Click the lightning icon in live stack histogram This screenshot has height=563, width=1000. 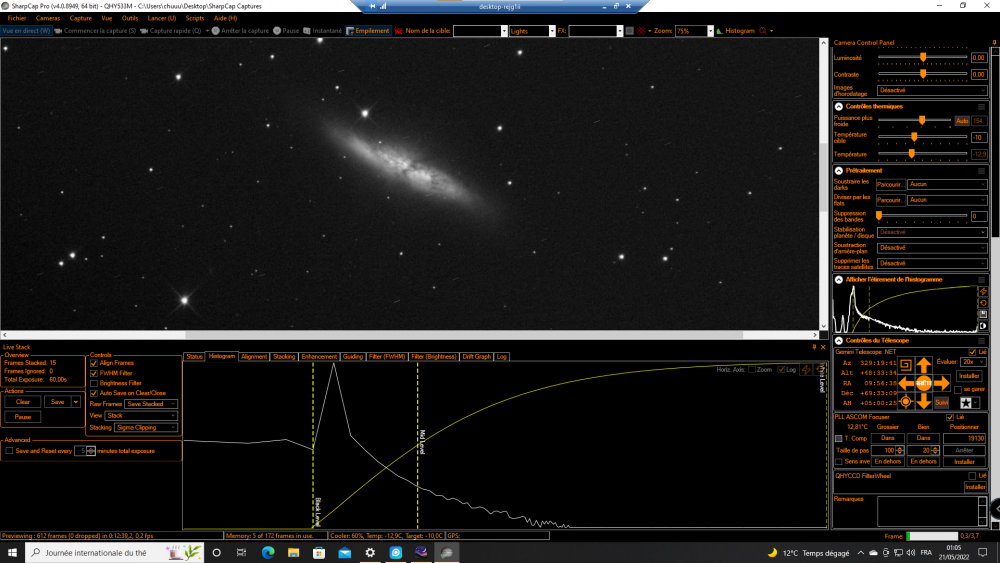point(805,370)
